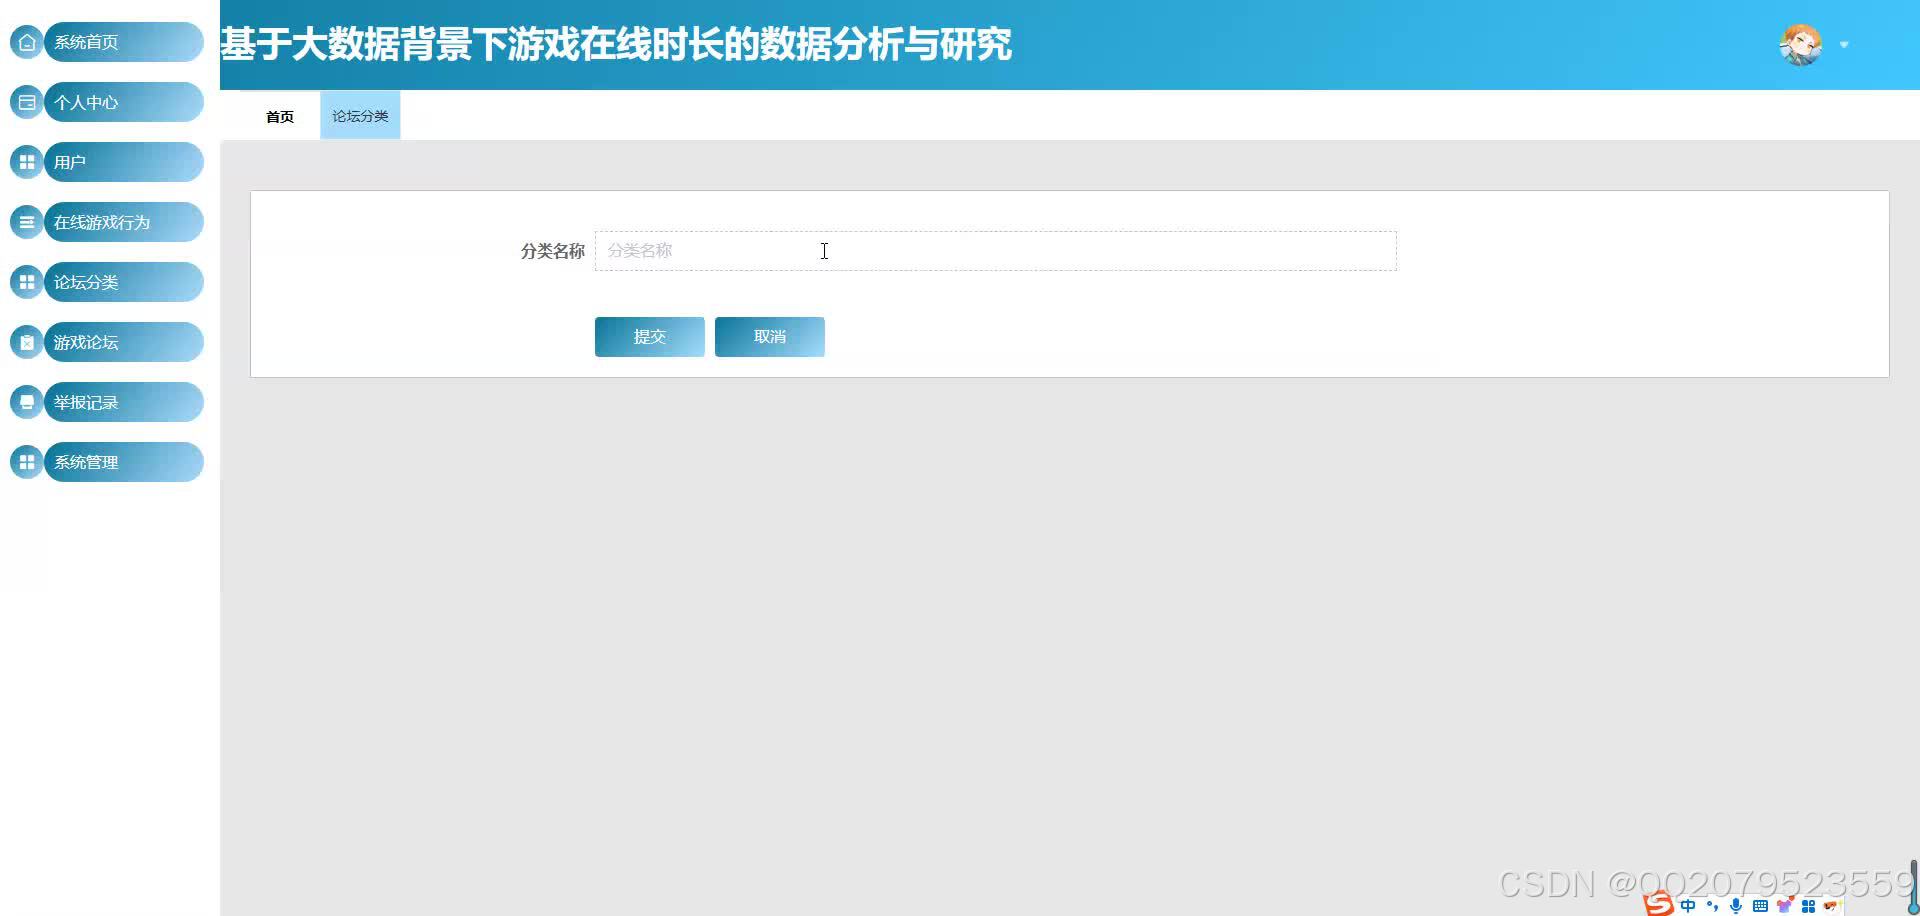Screen dimensions: 1920x916
Task: Open the Sogou soft keyboard icon
Action: [x=1760, y=906]
